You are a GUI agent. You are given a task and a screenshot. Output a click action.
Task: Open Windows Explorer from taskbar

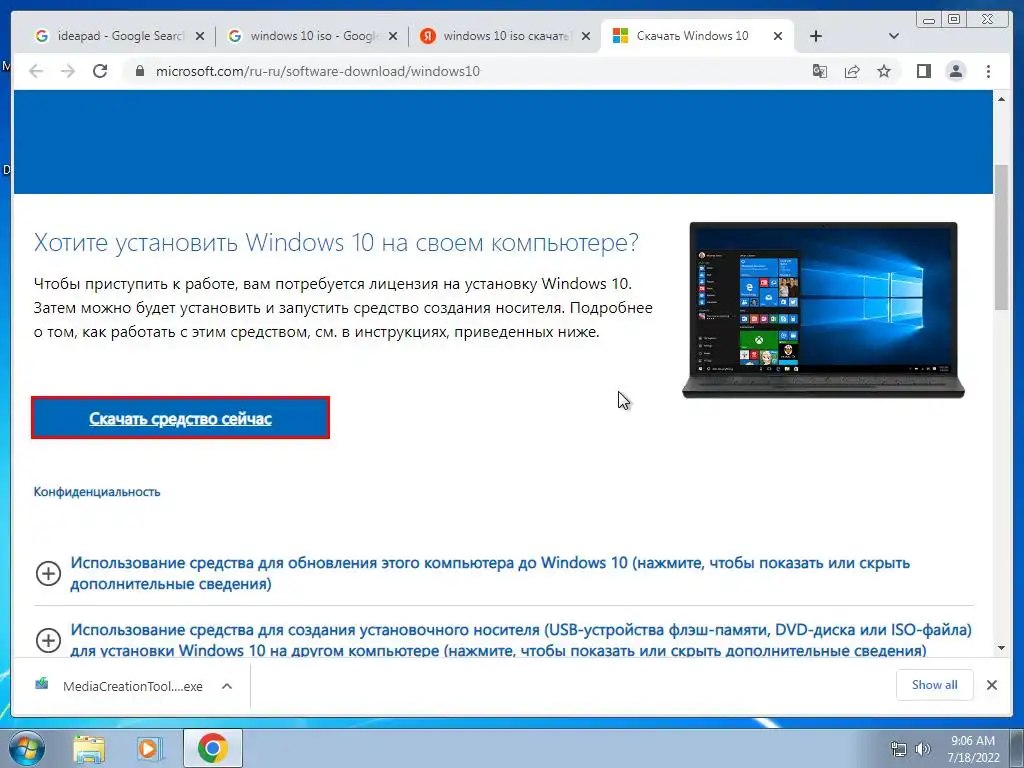click(89, 748)
